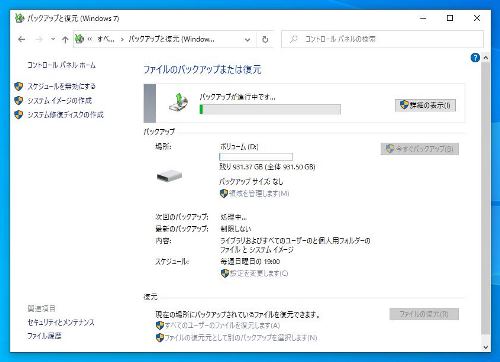Expand the breadcrumb overflow chevron «
This screenshot has width=500, height=362.
pos(90,39)
